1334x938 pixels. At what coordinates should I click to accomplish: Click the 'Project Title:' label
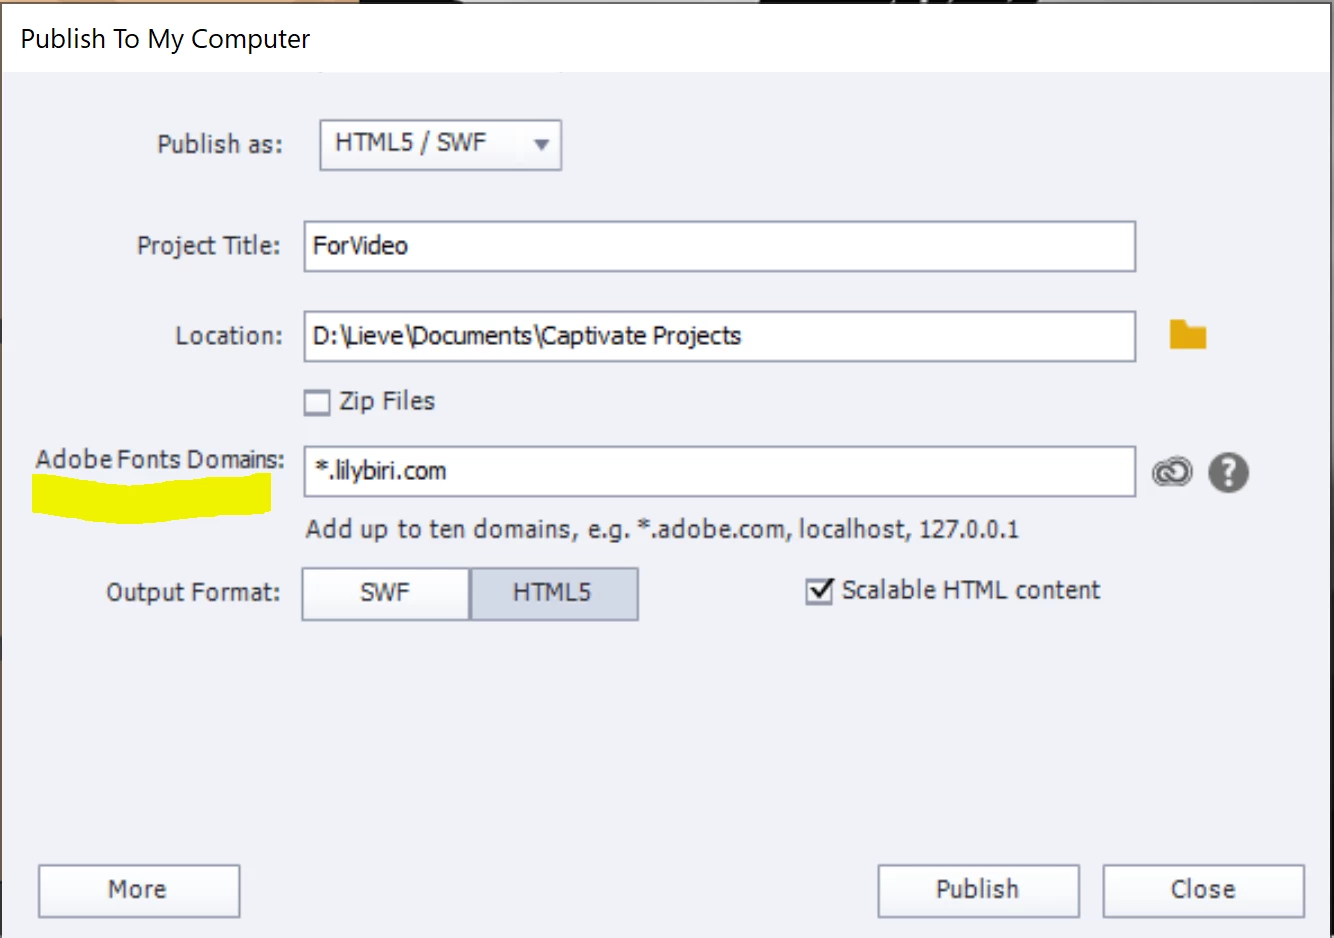click(208, 245)
